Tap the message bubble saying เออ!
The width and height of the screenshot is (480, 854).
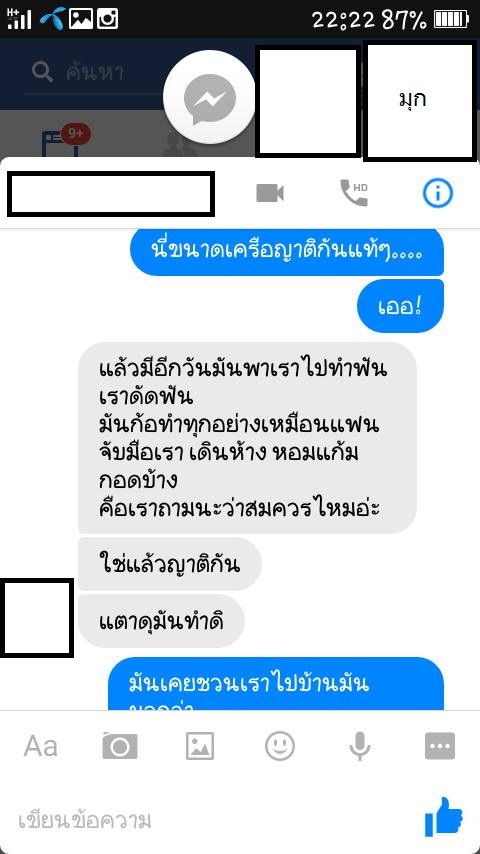[x=400, y=306]
